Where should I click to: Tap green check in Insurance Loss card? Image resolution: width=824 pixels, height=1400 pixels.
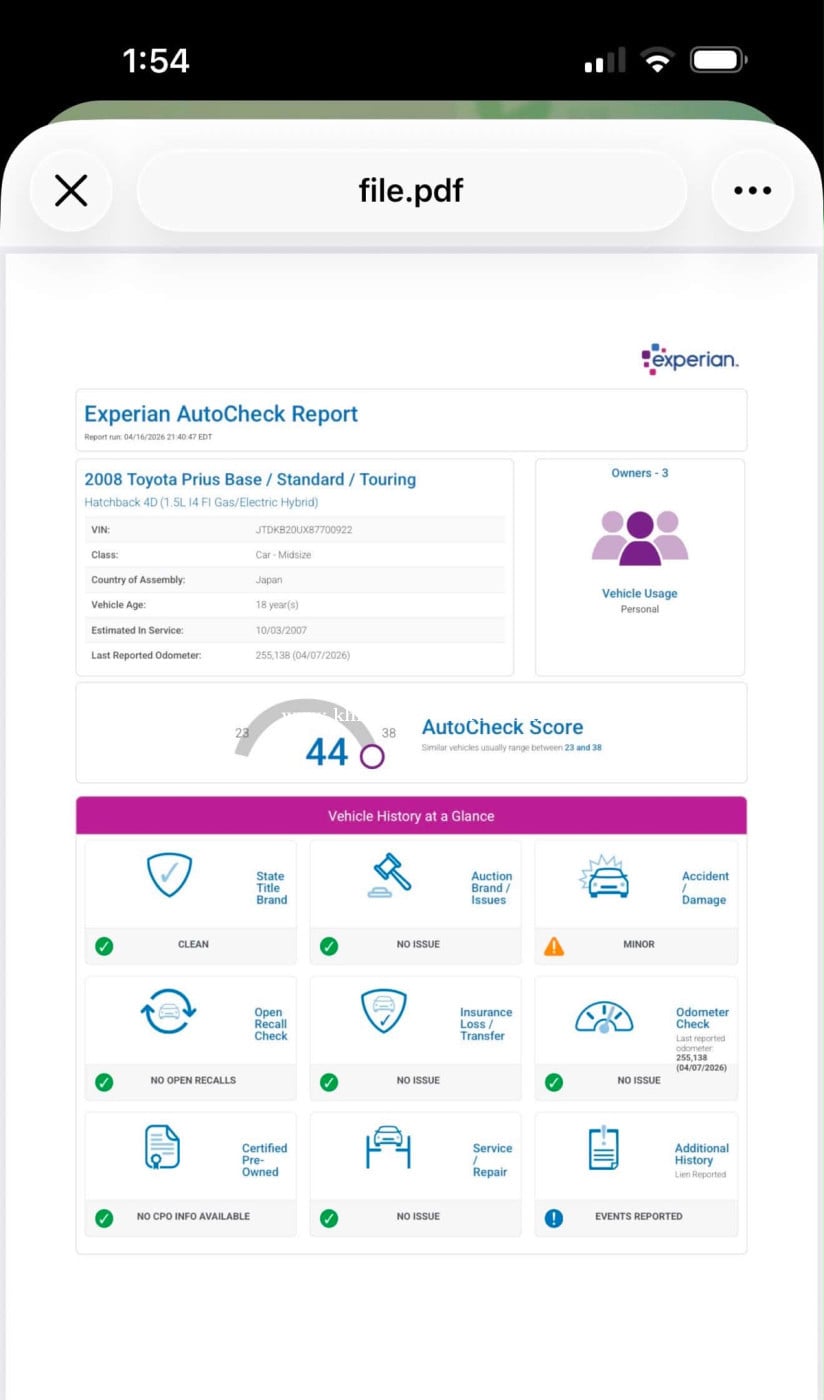click(329, 1082)
